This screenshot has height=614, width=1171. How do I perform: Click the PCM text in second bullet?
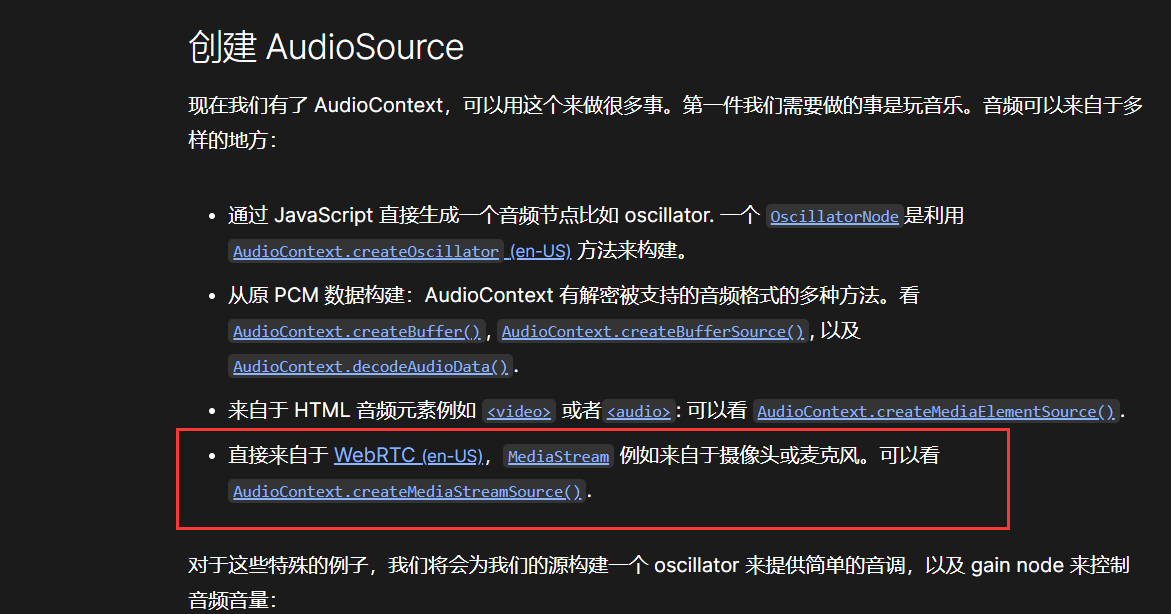[x=296, y=296]
